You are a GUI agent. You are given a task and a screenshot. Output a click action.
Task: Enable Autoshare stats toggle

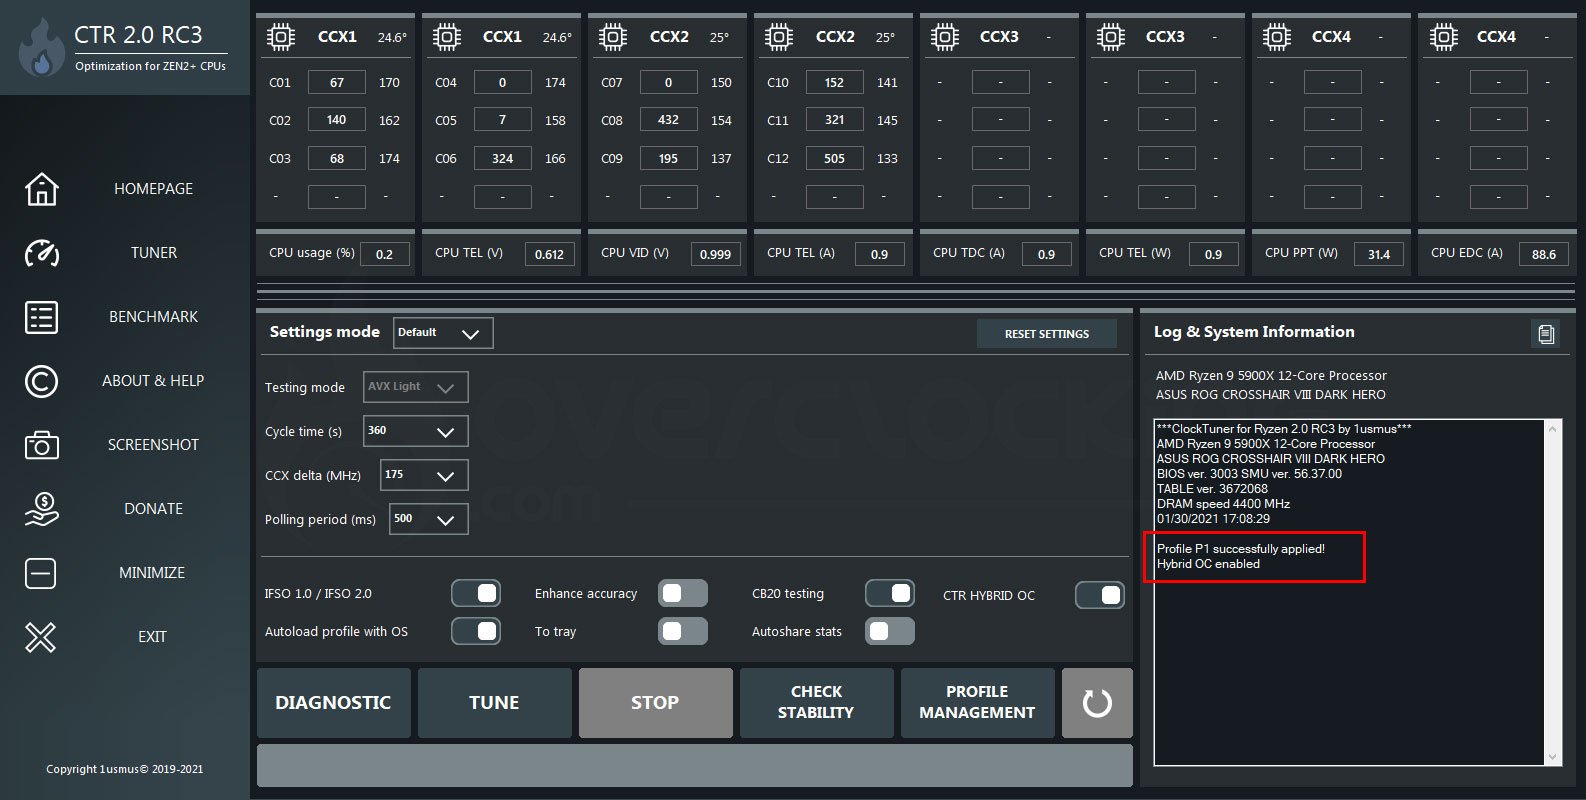point(890,632)
